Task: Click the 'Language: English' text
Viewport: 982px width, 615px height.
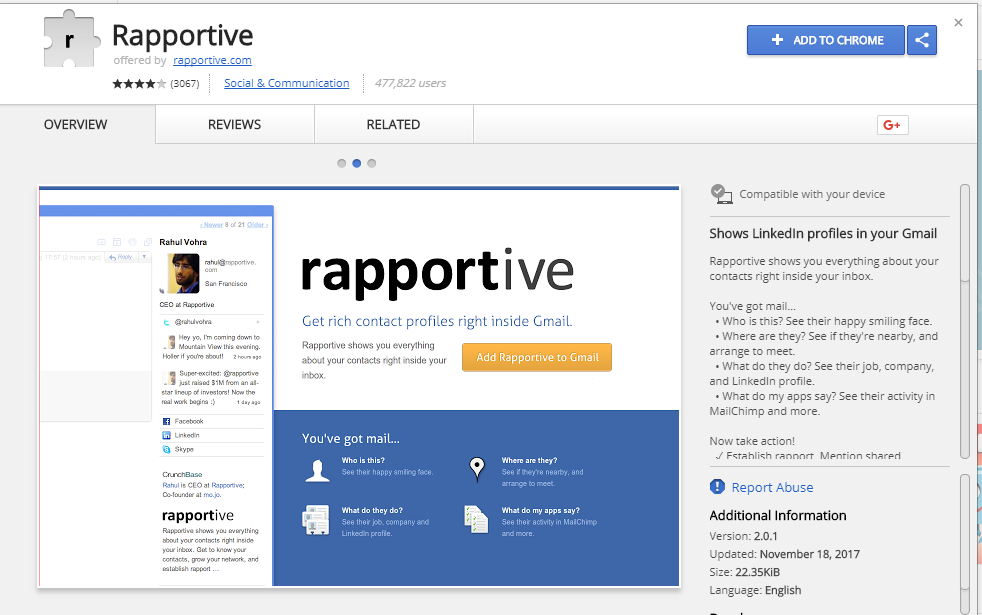Action: 755,590
